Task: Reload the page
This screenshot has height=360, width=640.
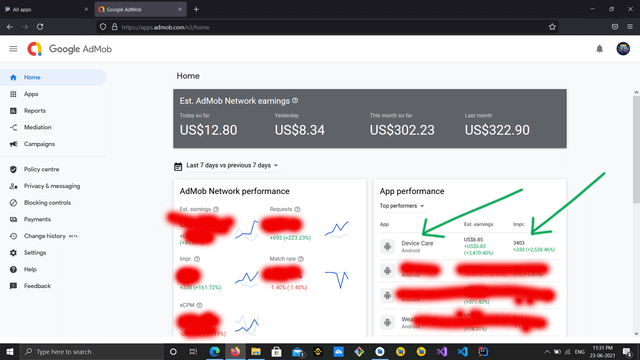Action: 40,27
